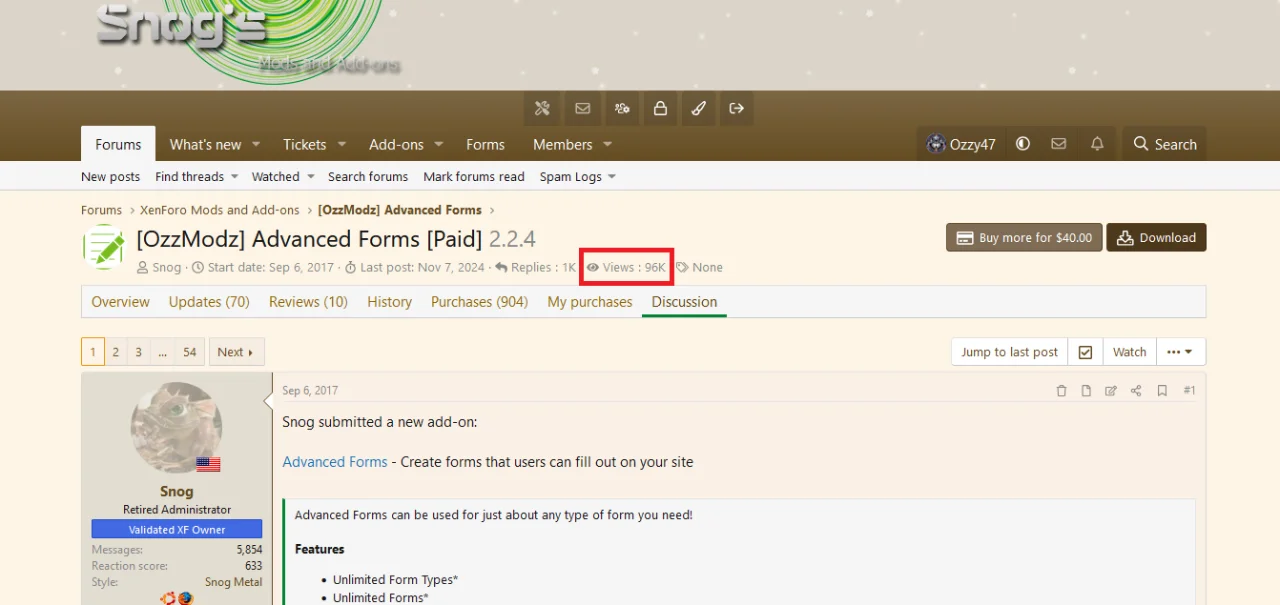
Task: Delete post #1 with trash icon
Action: tap(1061, 391)
